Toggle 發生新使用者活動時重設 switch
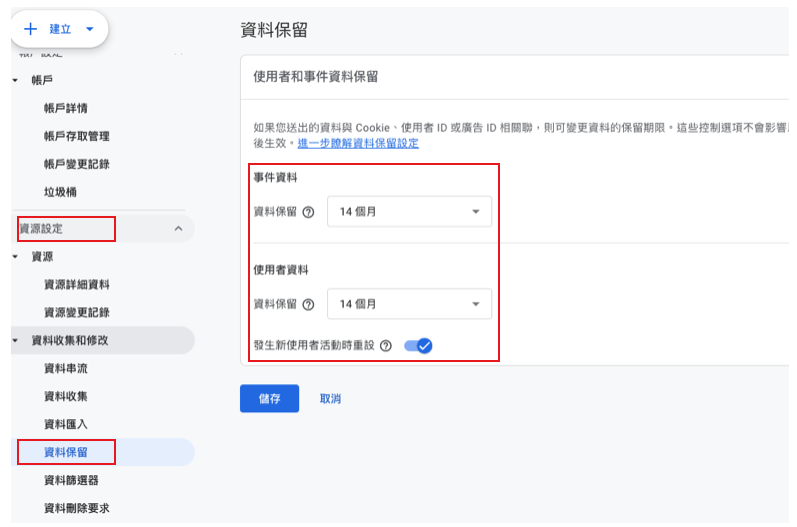The image size is (797, 527). (x=418, y=346)
